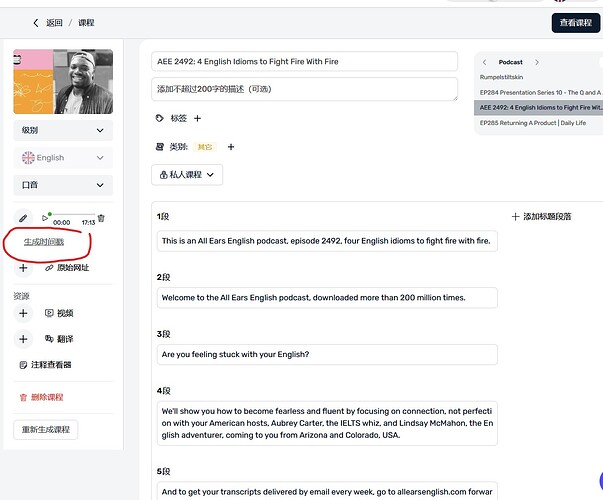This screenshot has width=603, height=500.
Task: Expand the 口音 accent dropdown
Action: point(62,185)
